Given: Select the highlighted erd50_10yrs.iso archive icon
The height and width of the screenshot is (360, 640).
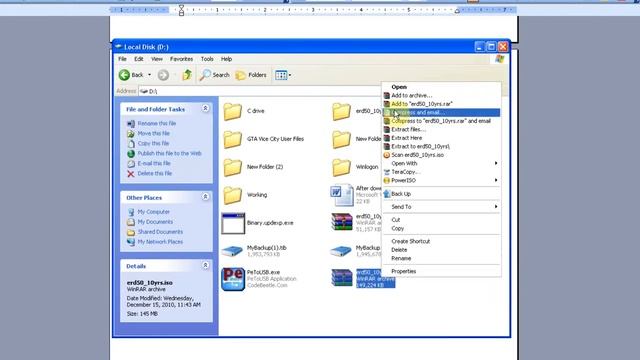Looking at the screenshot, I should [x=342, y=278].
